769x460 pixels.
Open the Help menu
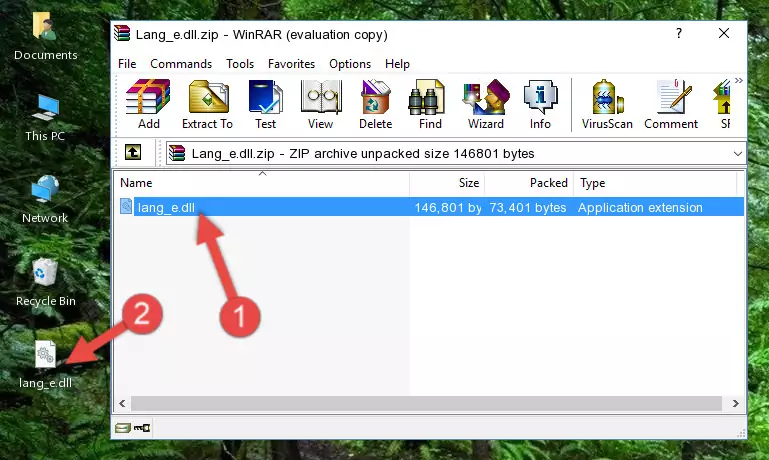397,64
